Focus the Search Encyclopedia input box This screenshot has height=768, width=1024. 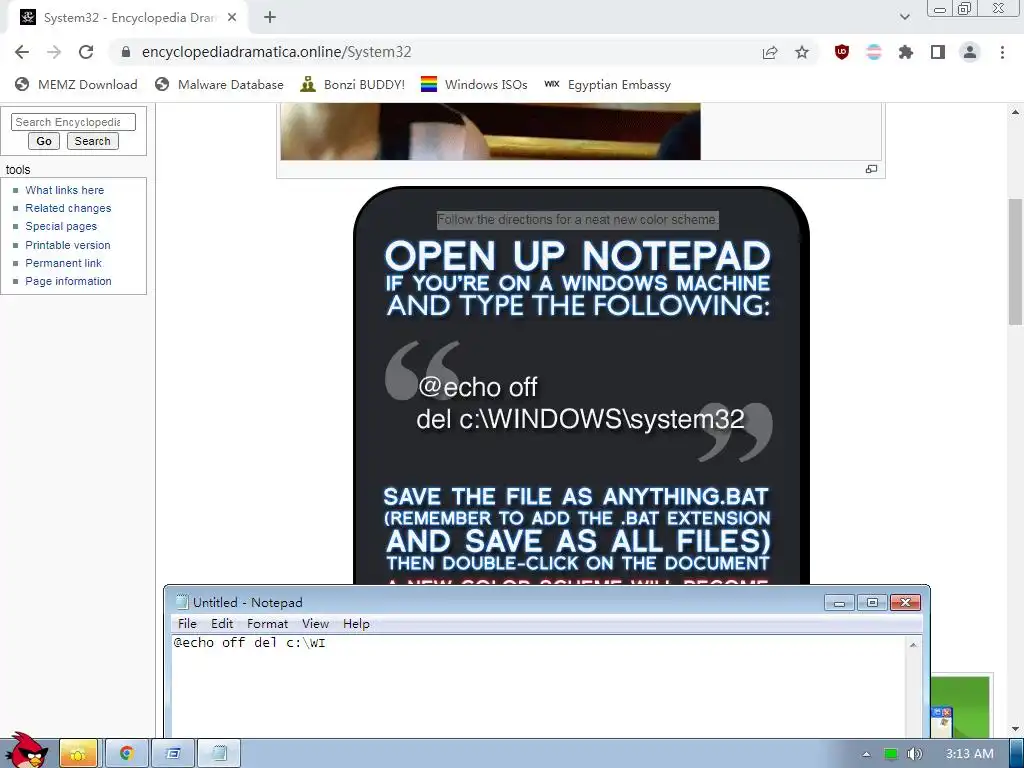click(x=73, y=122)
